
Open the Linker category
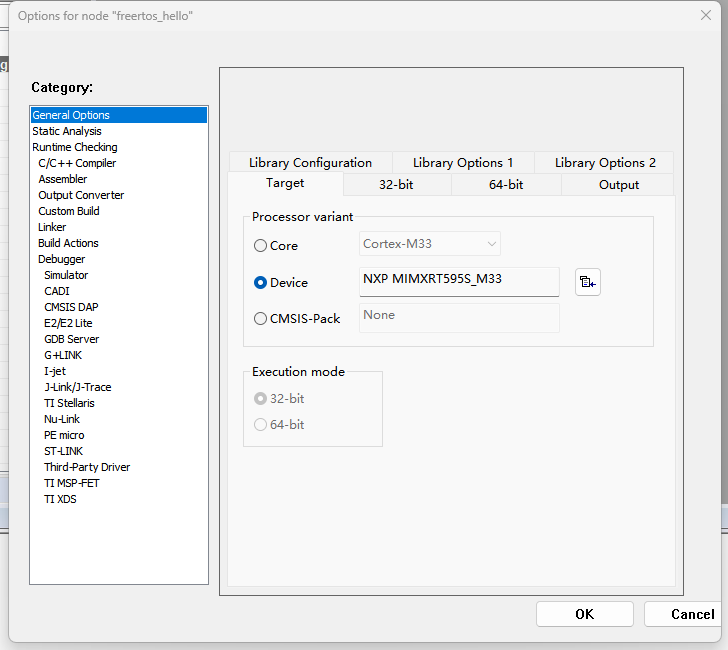pos(52,227)
